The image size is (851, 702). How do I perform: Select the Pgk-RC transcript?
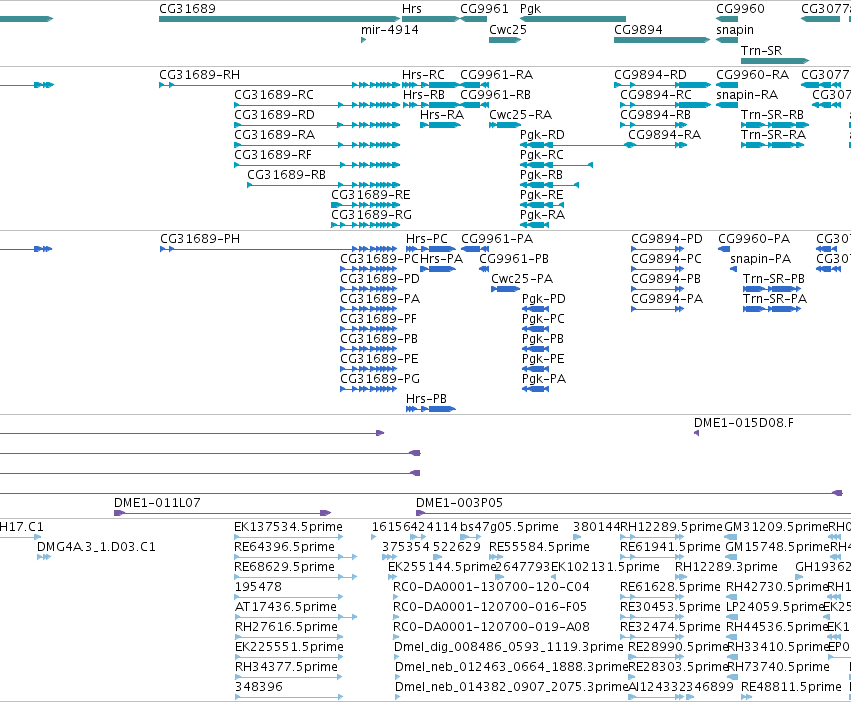(x=556, y=166)
